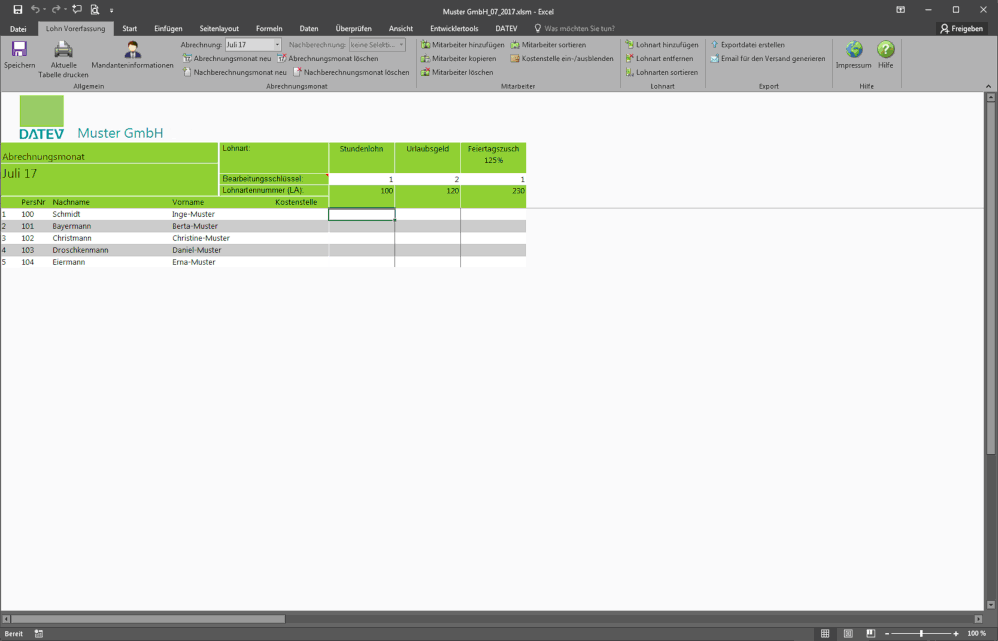Select Page Layout view in status bar
Screen dimensions: 998x641
[848, 633]
